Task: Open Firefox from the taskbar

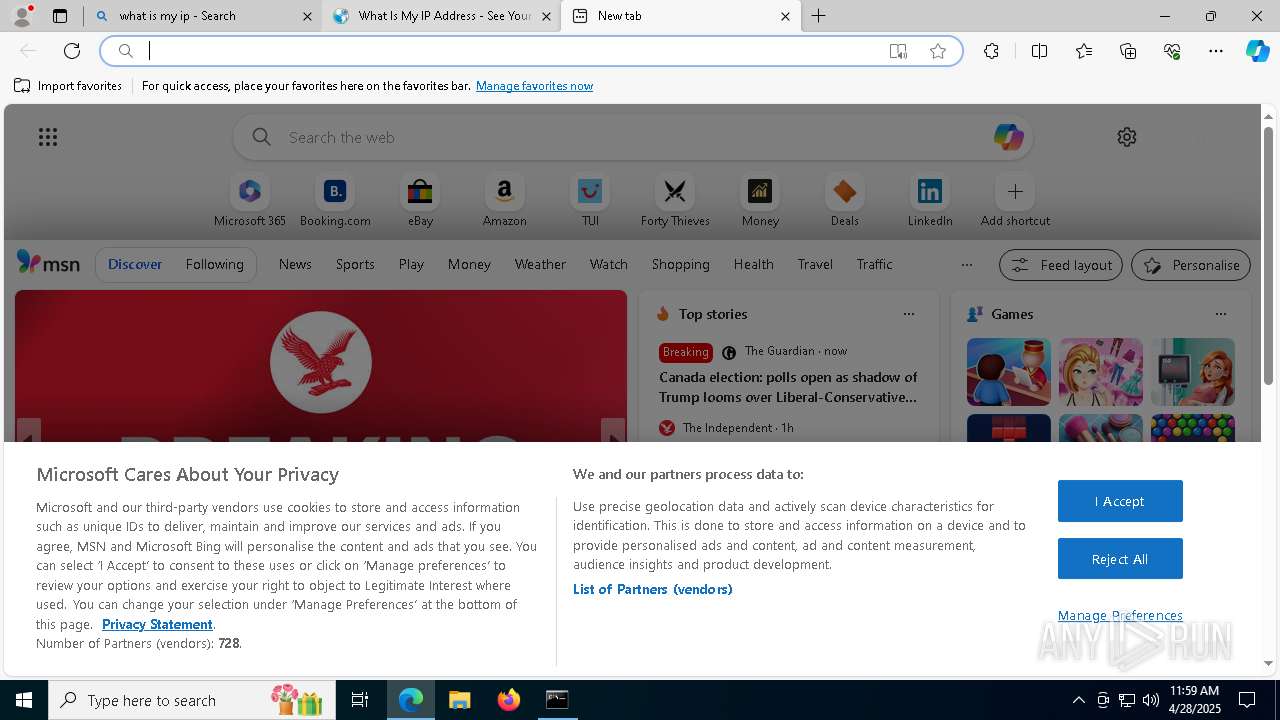Action: (x=509, y=700)
